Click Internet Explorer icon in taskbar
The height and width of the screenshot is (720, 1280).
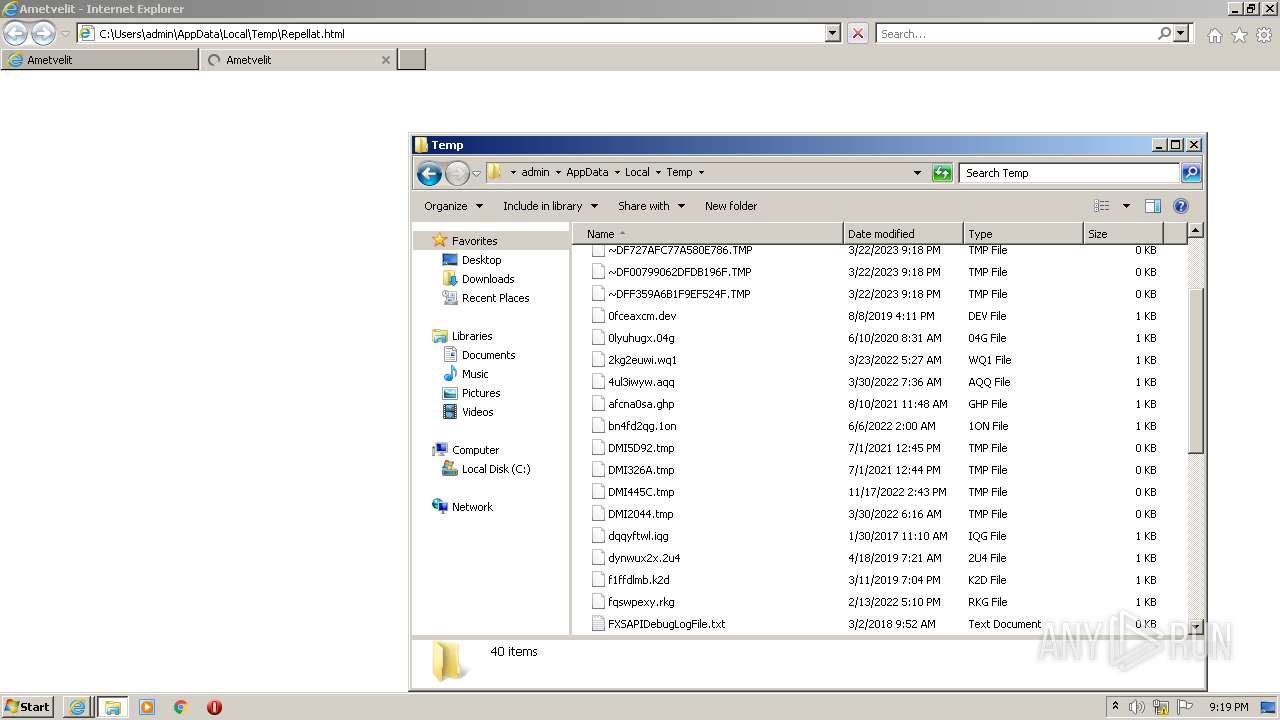77,707
